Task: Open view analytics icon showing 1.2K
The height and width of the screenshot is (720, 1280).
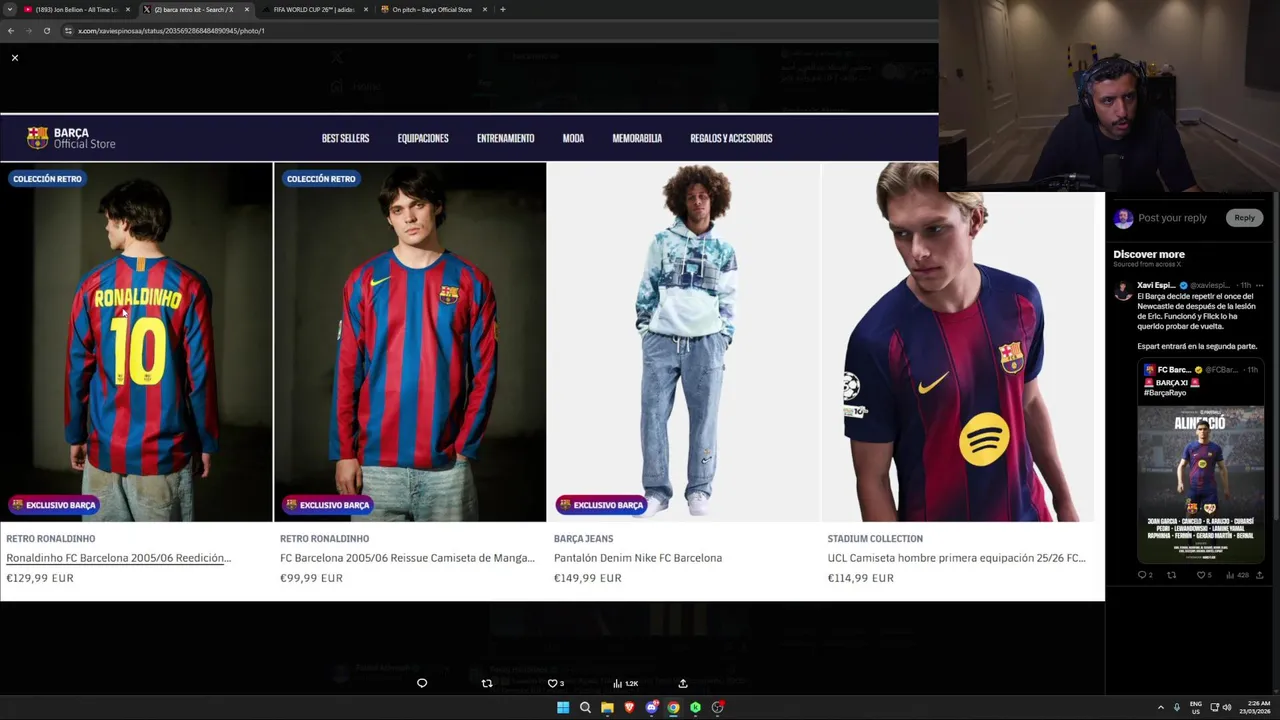Action: [x=617, y=683]
